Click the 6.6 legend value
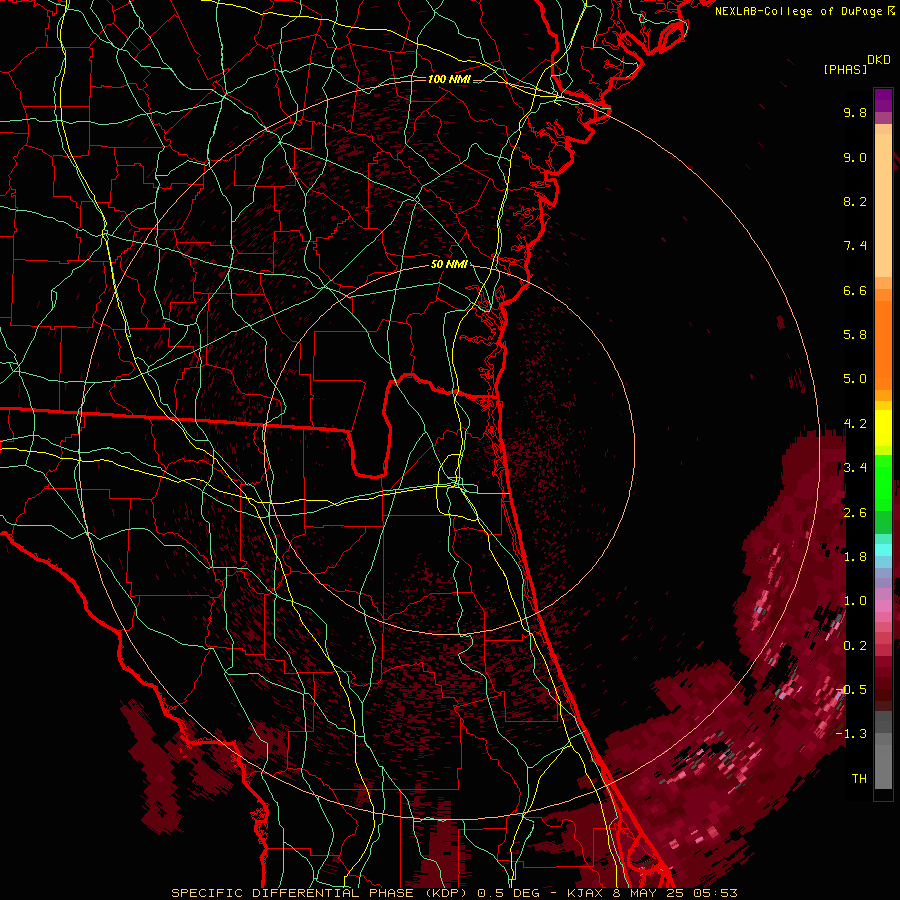The height and width of the screenshot is (900, 900). [x=855, y=290]
